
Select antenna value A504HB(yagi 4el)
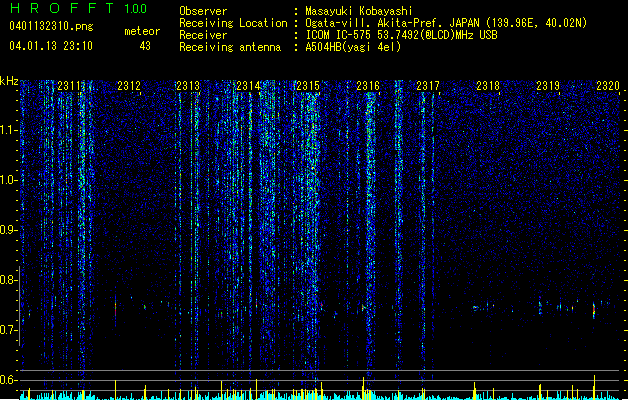(x=353, y=47)
